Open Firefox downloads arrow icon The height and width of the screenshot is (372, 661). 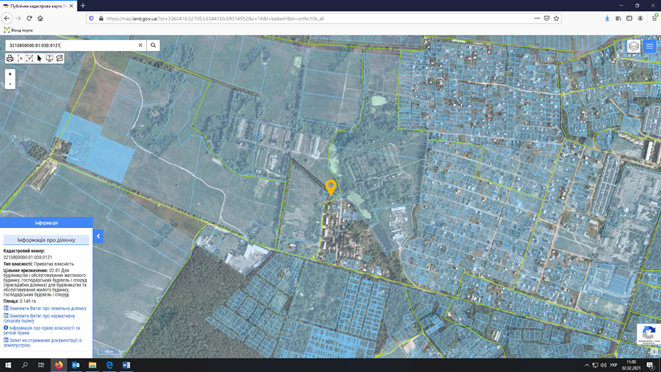[x=607, y=19]
